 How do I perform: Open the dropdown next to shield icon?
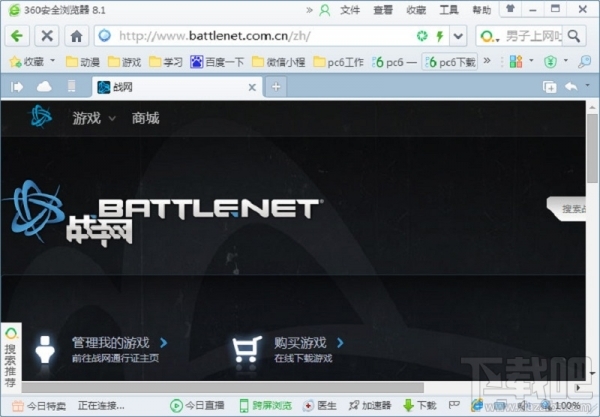click(x=566, y=60)
